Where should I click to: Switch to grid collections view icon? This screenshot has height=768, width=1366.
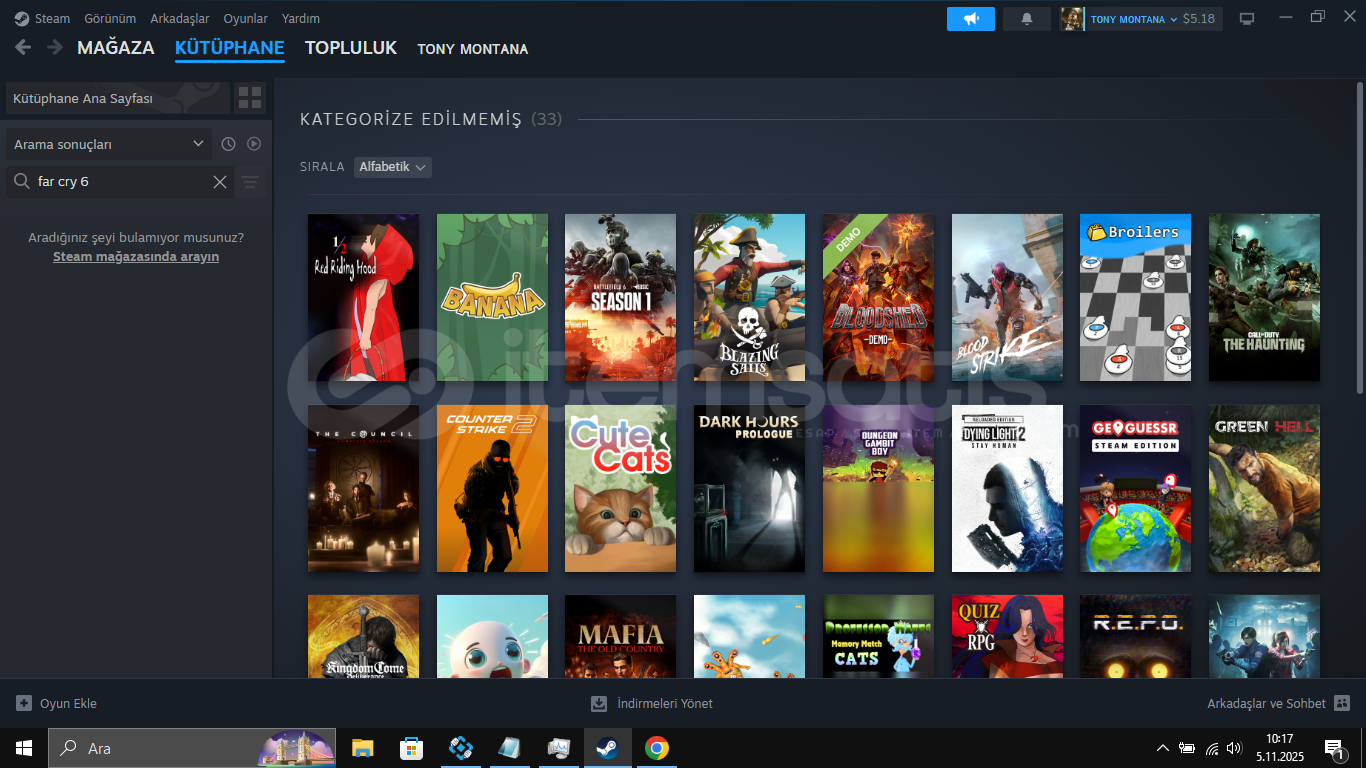(x=250, y=98)
